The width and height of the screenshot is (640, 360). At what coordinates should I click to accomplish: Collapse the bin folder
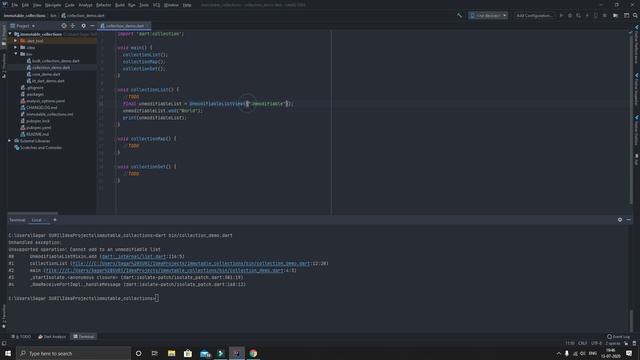16,54
